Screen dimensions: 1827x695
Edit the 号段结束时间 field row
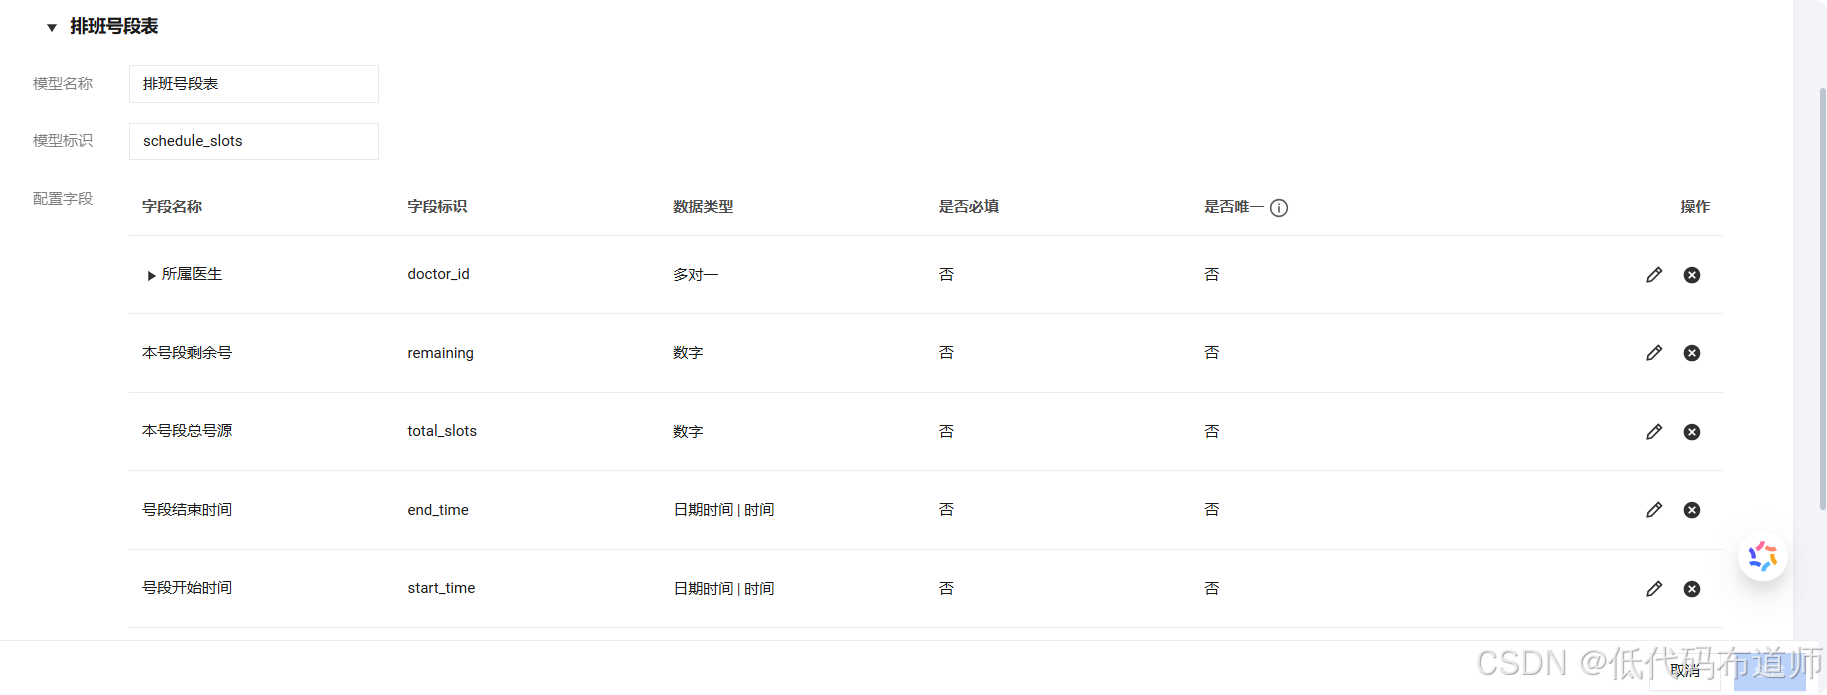[x=1654, y=510]
